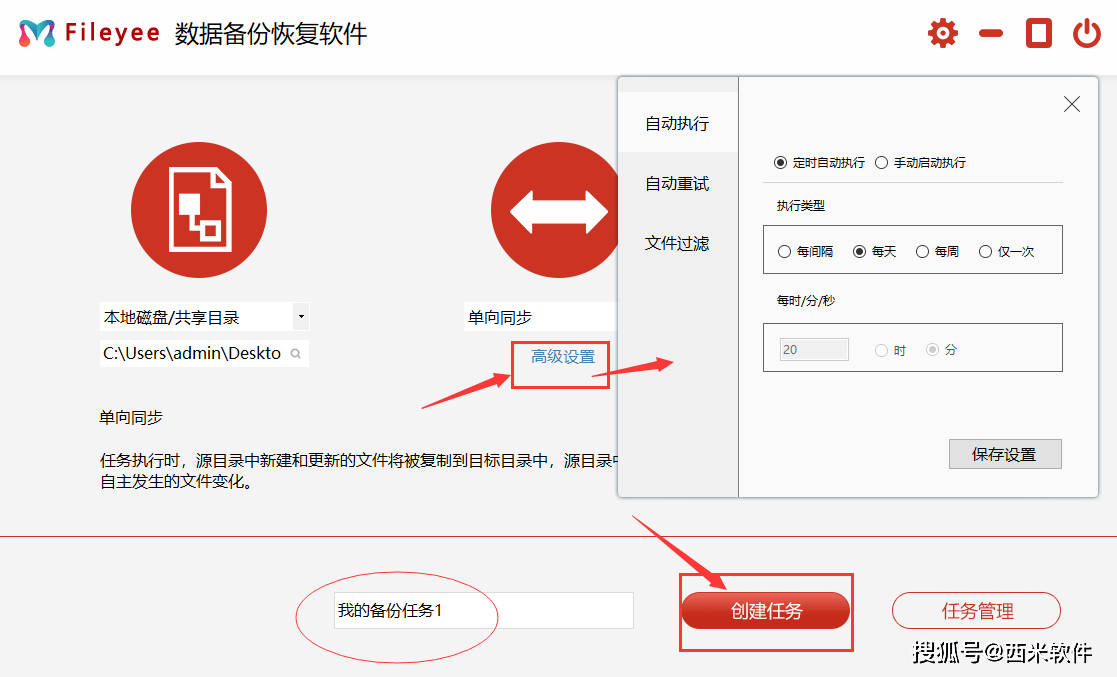Image resolution: width=1117 pixels, height=677 pixels.
Task: Click the source path field C:\Users\admin\Deskto
Action: point(204,353)
